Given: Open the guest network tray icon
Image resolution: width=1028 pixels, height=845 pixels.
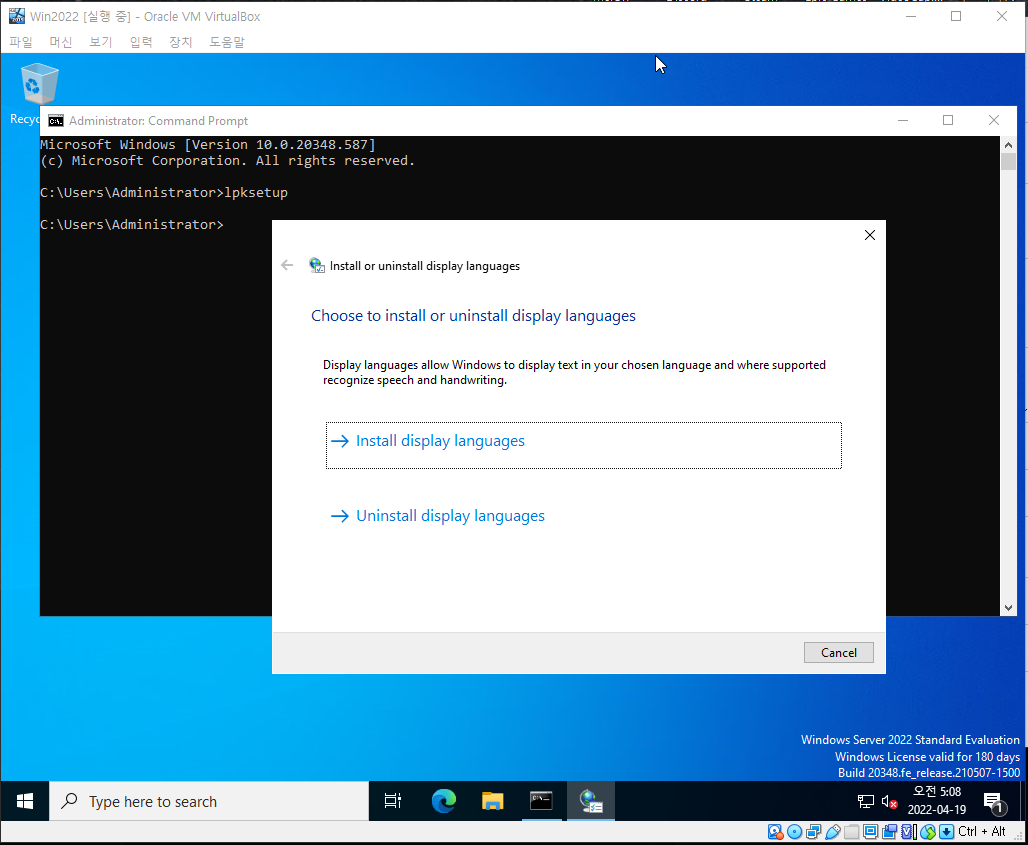Looking at the screenshot, I should point(866,801).
